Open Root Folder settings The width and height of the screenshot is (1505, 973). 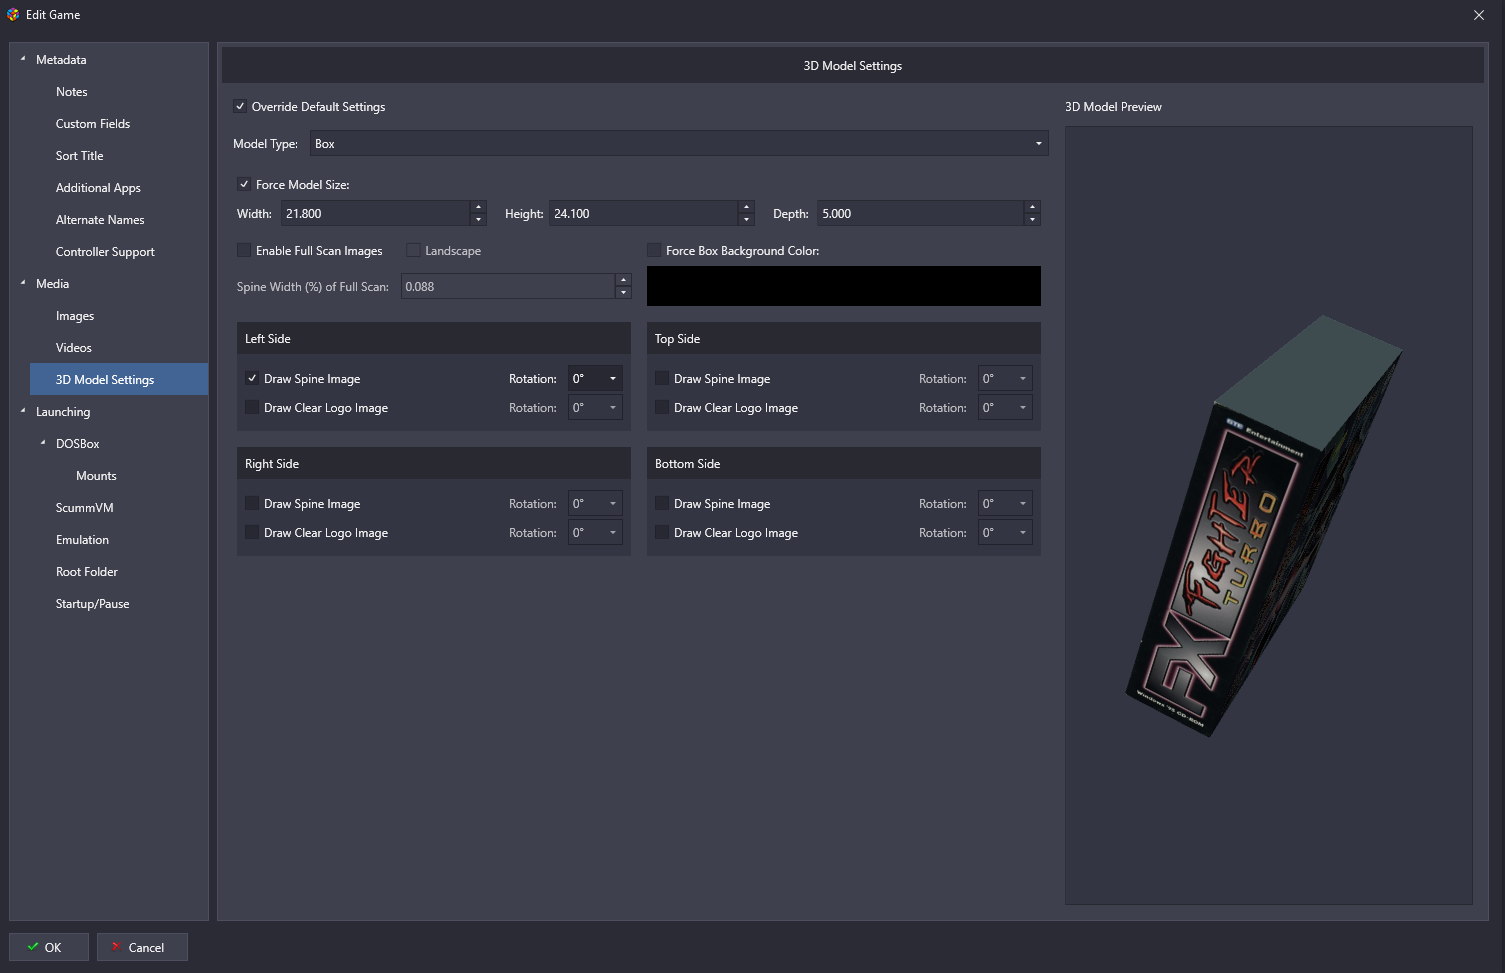pyautogui.click(x=87, y=571)
